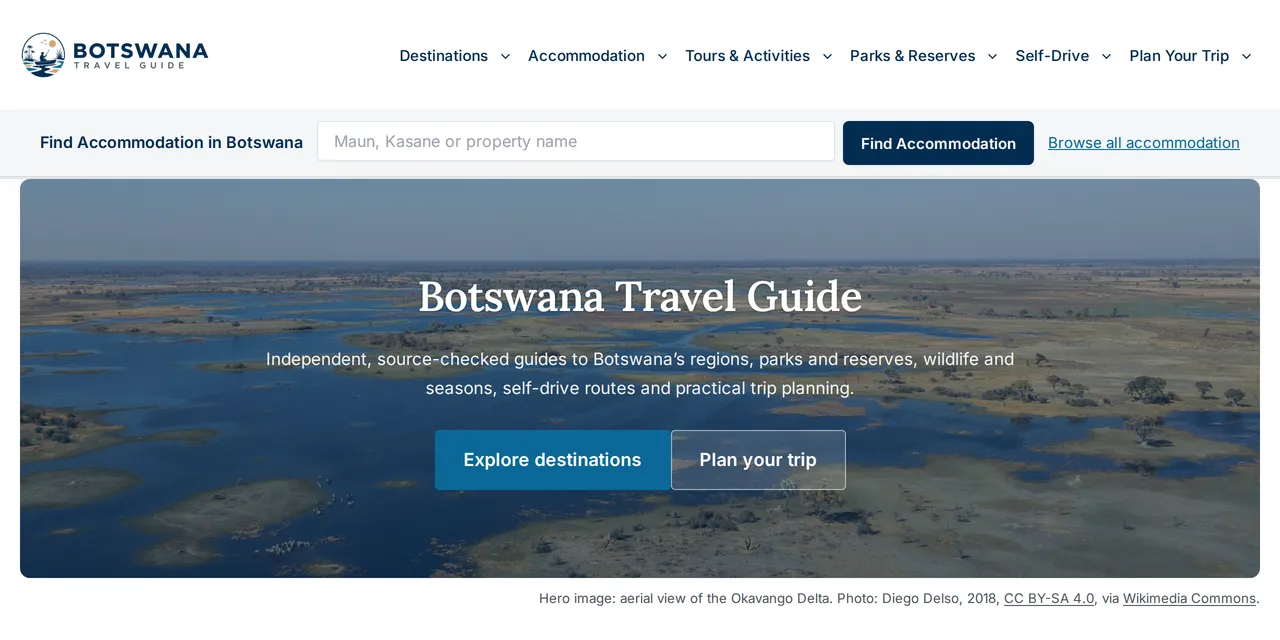Open the CC BY-SA 4.0 license link

coord(1049,598)
